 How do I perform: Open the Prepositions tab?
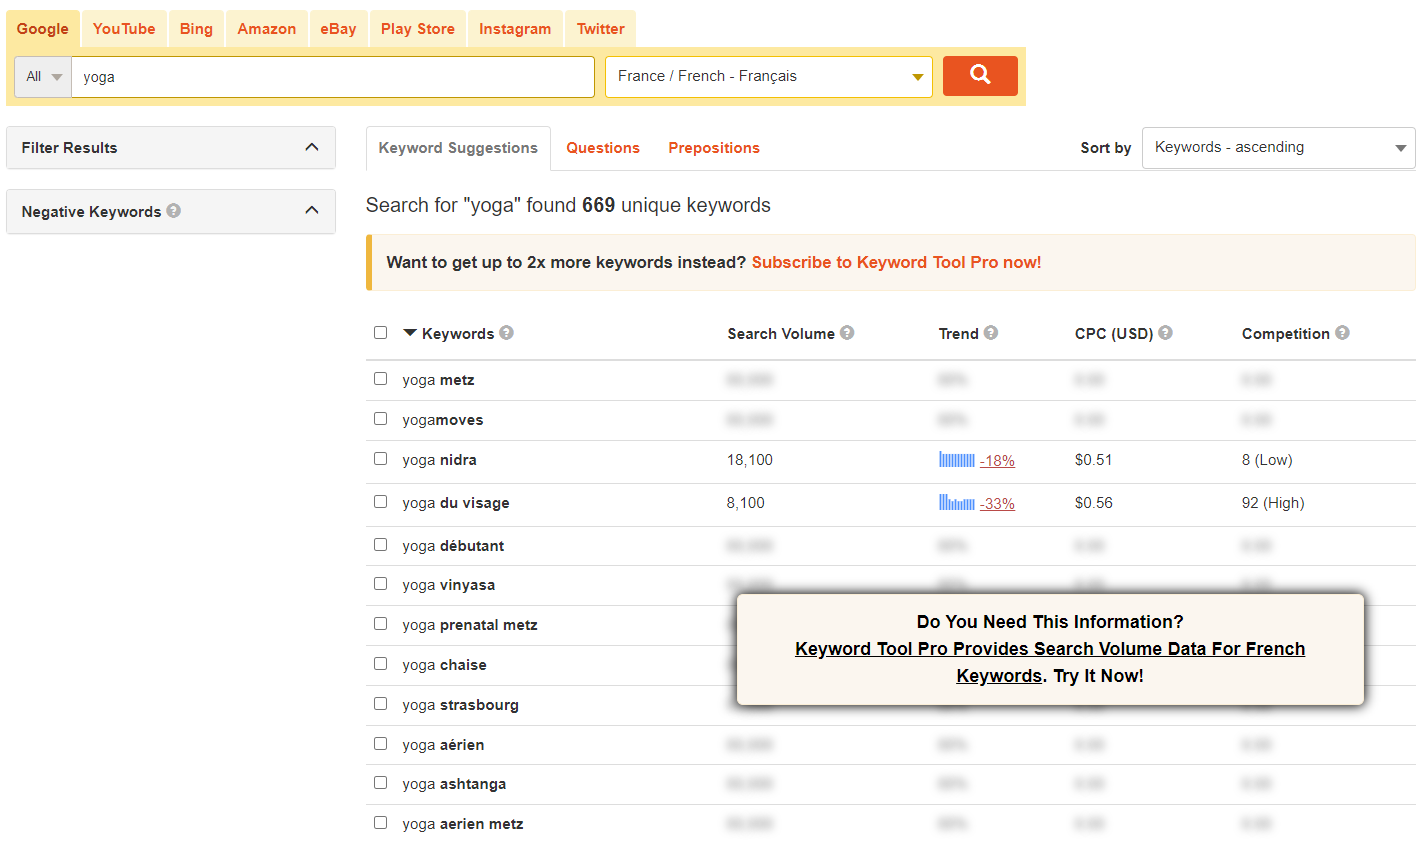(x=714, y=148)
